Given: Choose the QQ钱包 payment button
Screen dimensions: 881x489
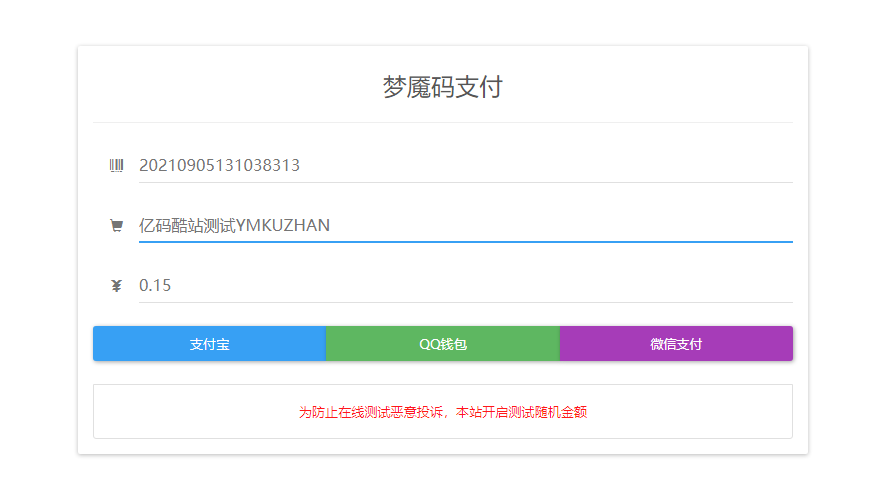Looking at the screenshot, I should 443,343.
